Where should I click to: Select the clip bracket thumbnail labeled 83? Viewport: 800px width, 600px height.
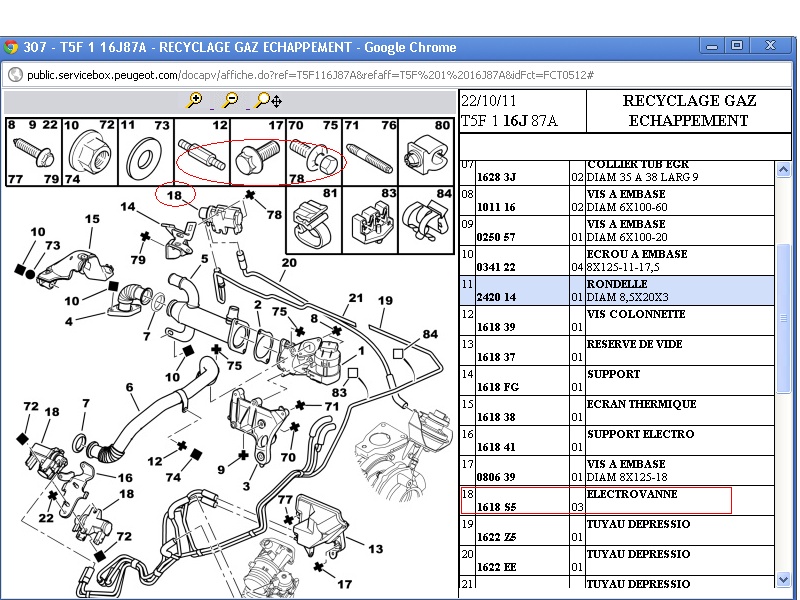370,220
